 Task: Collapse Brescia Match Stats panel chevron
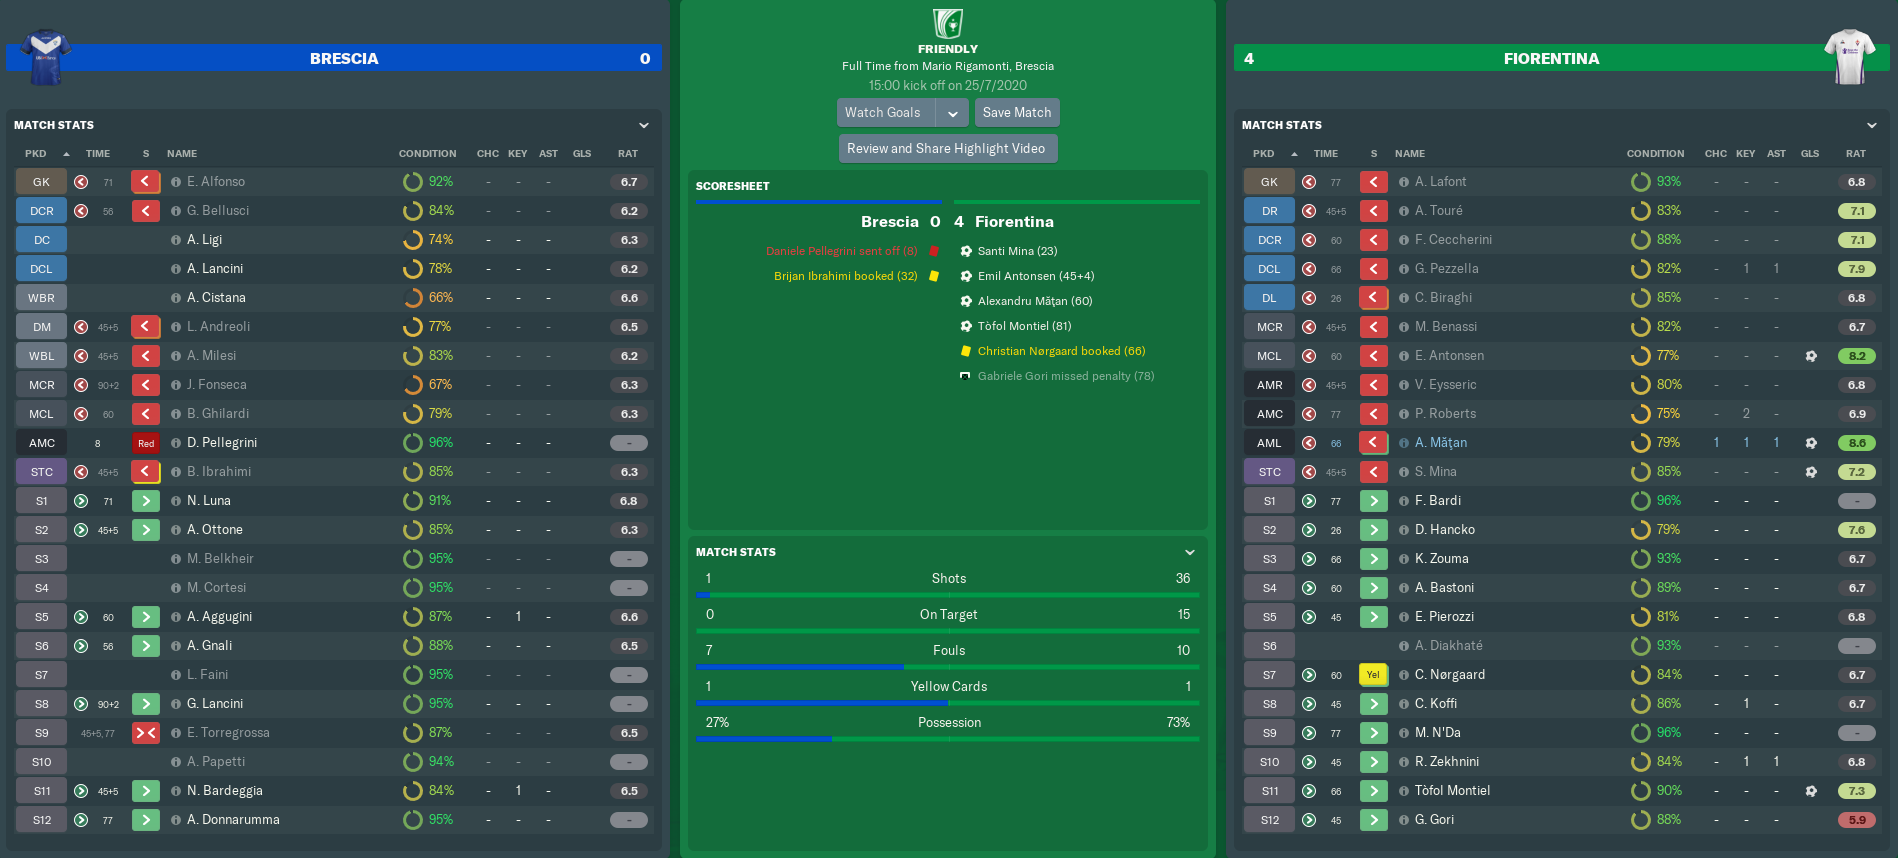[644, 125]
